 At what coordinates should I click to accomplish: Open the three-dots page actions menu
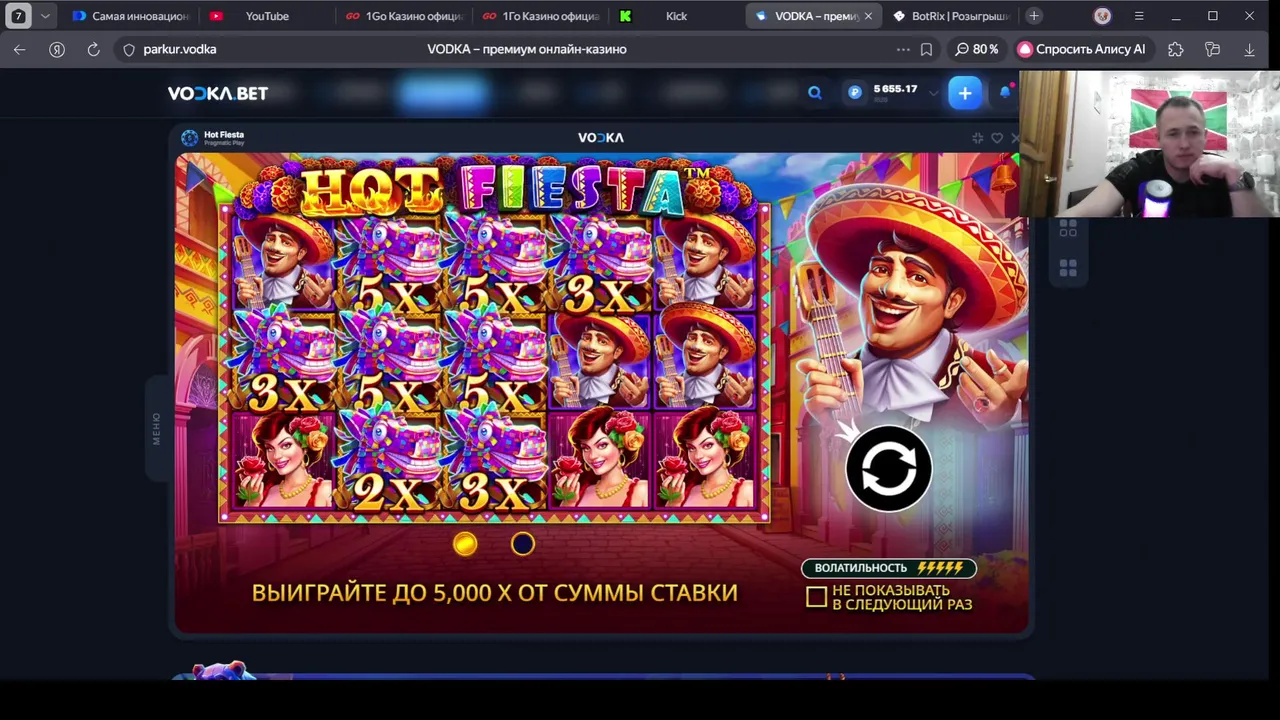[903, 49]
